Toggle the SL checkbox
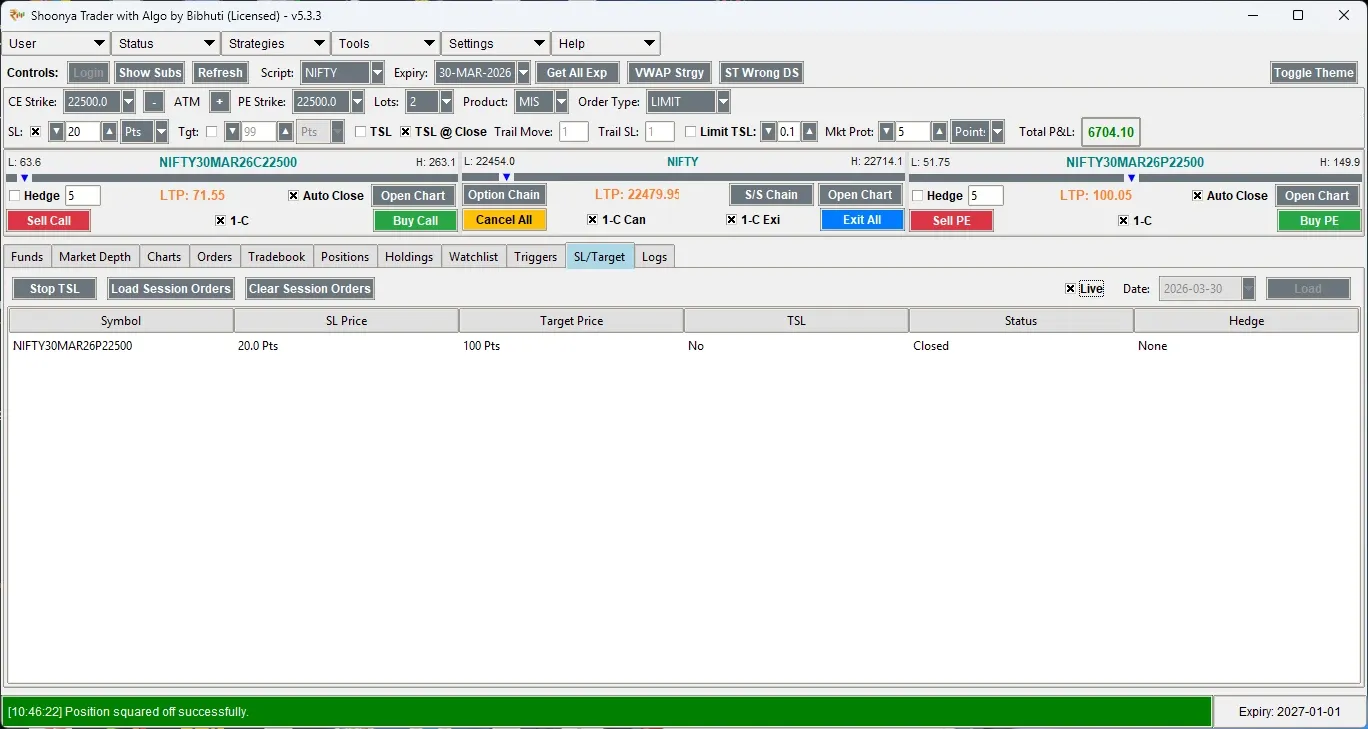The height and width of the screenshot is (729, 1368). [x=36, y=132]
